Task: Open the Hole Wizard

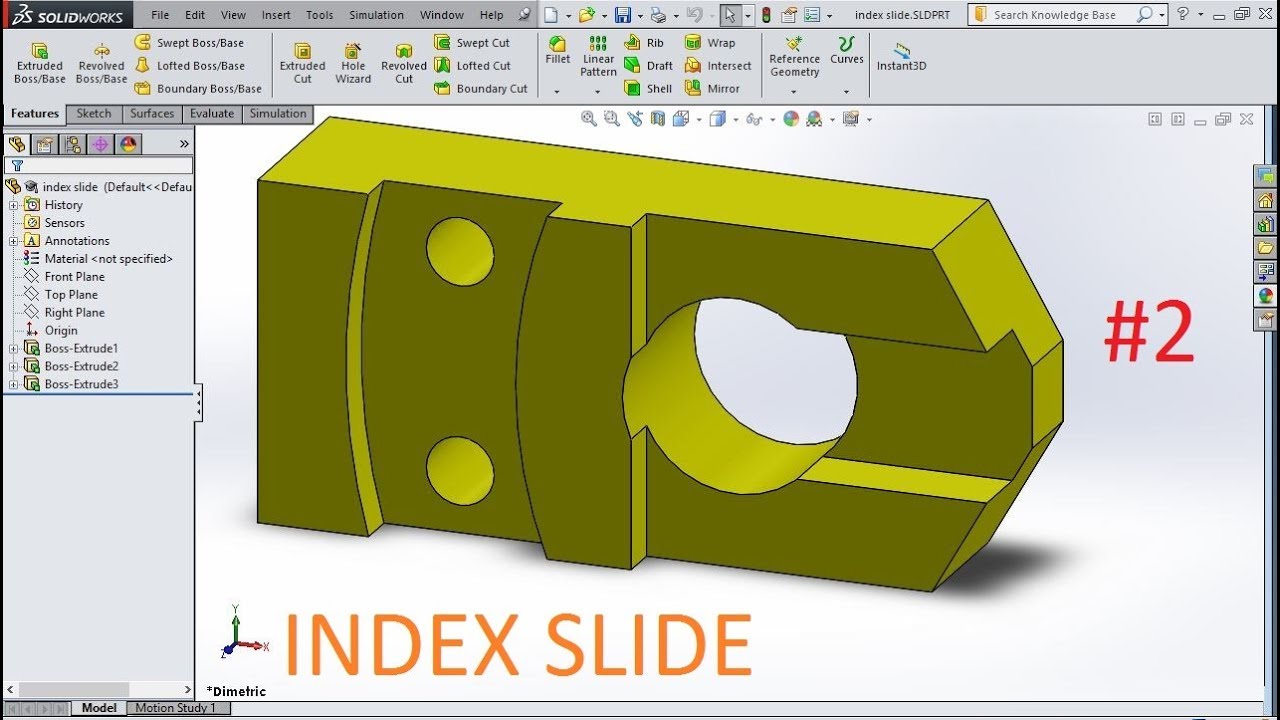Action: [353, 63]
